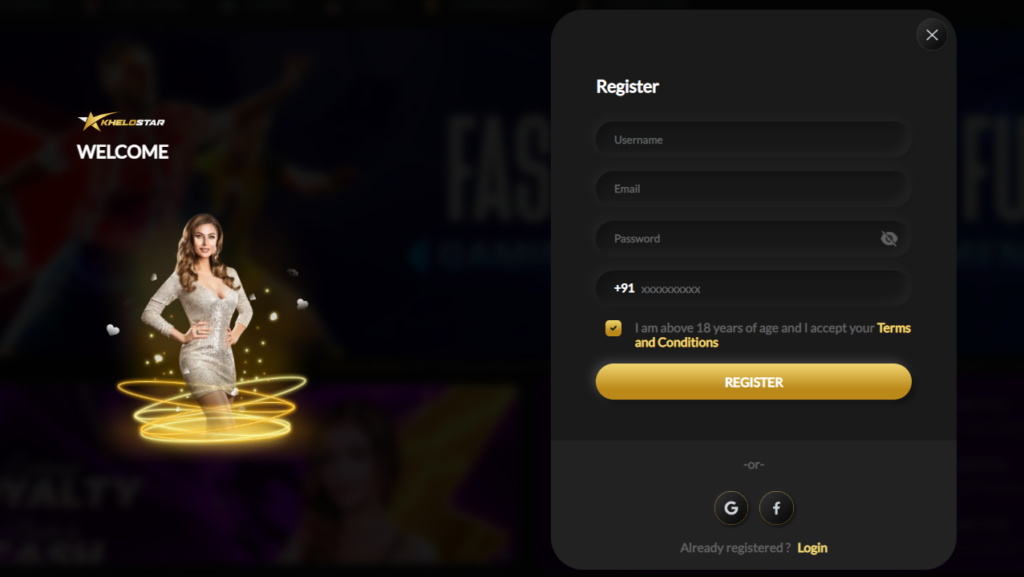Open the Terms and Conditions link
Screen dimensions: 1024x577
(773, 335)
